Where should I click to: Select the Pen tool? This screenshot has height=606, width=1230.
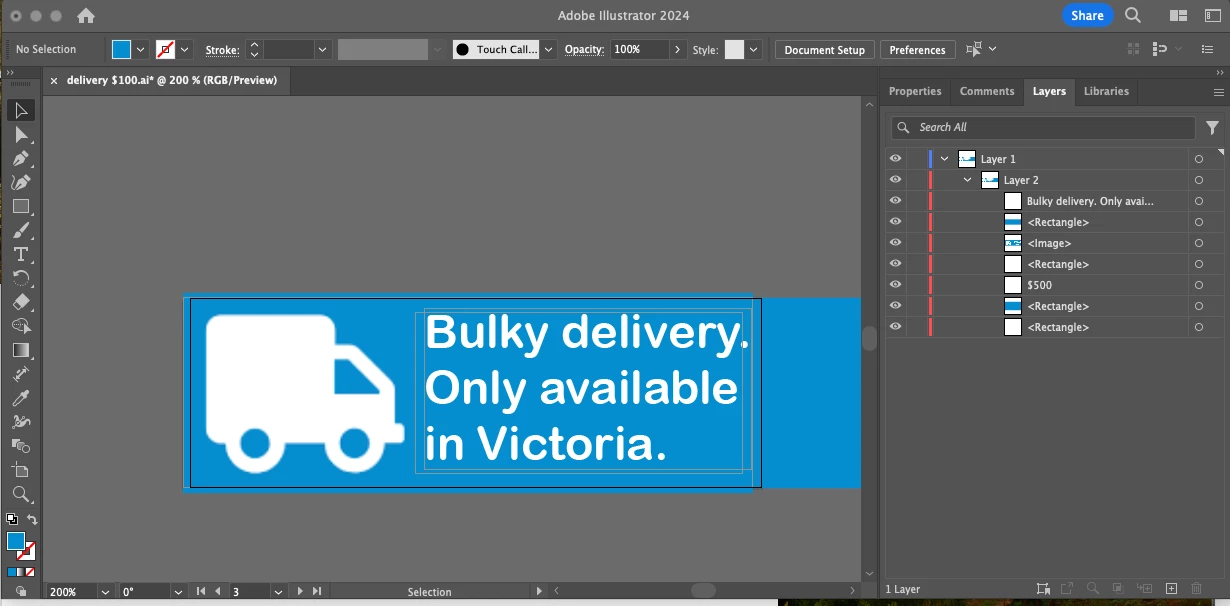(21, 158)
